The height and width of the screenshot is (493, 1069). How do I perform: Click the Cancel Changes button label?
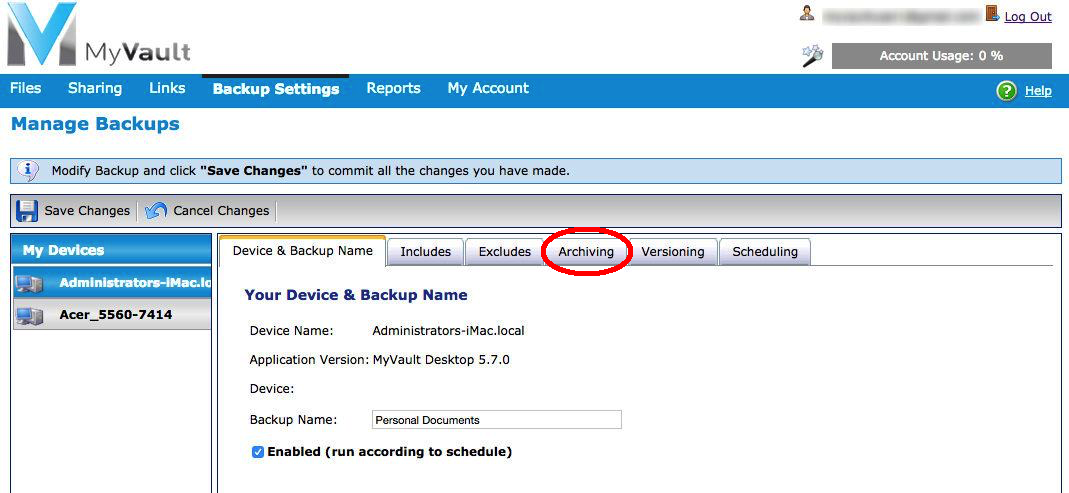coord(221,211)
